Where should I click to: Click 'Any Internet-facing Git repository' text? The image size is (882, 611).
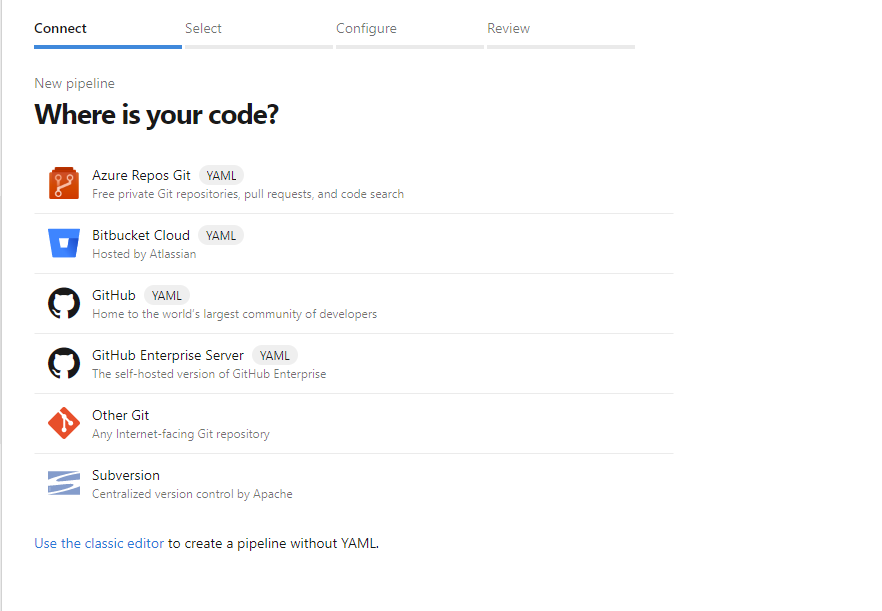pos(181,434)
